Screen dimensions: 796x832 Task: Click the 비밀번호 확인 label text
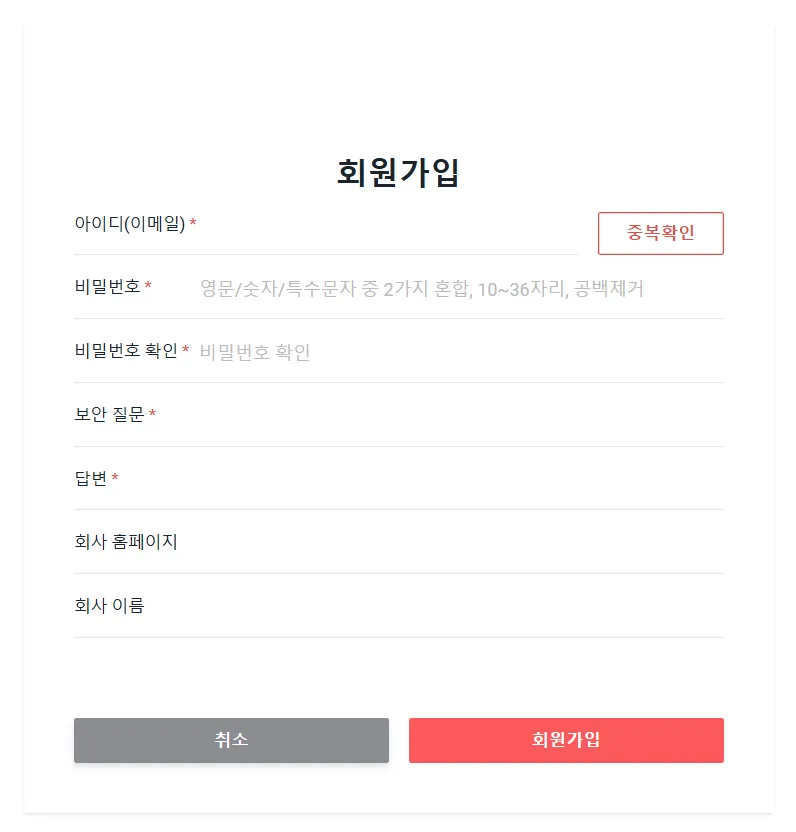click(x=126, y=351)
